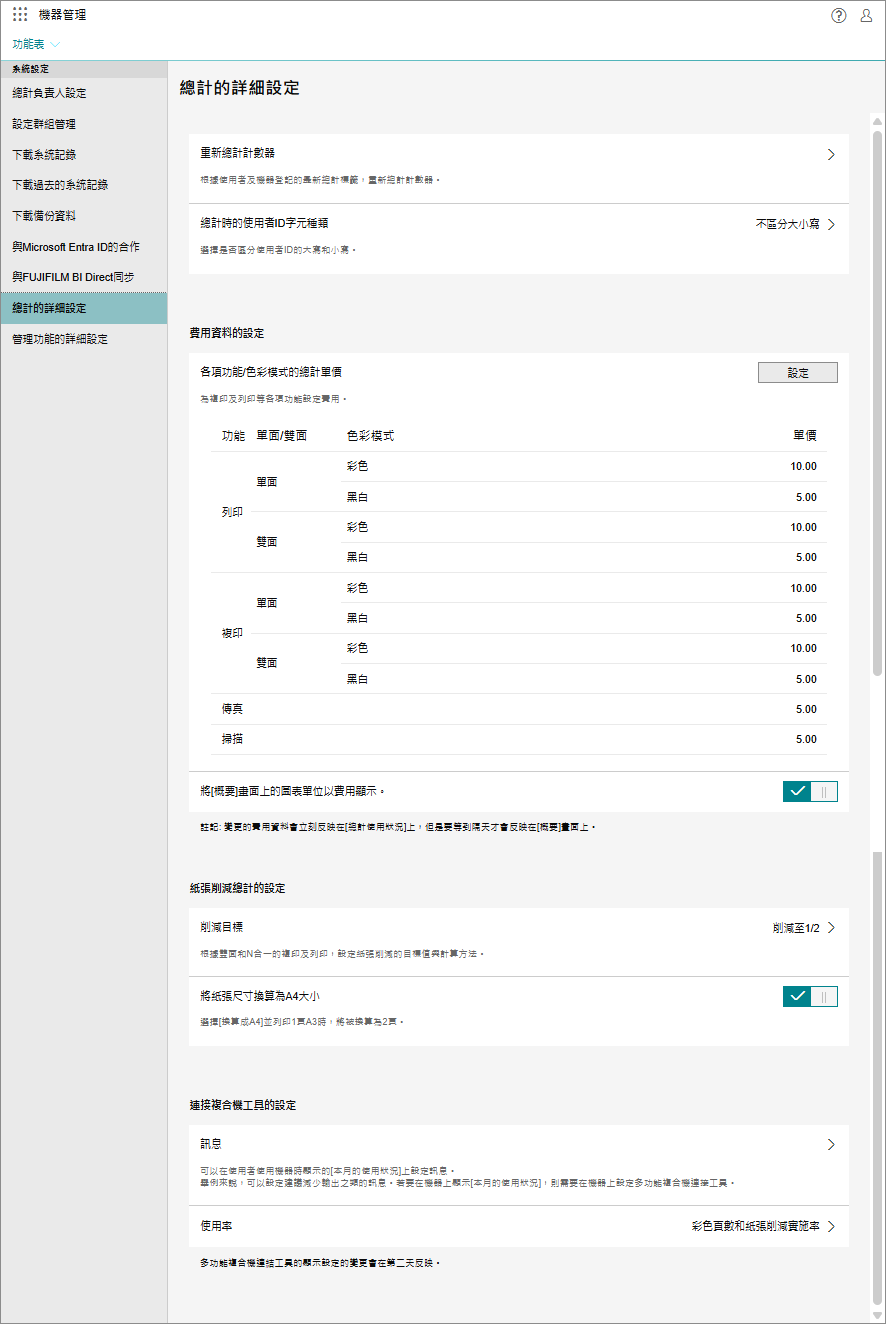Open the app launcher grid icon
Viewport: 886px width, 1324px height.
[x=20, y=15]
